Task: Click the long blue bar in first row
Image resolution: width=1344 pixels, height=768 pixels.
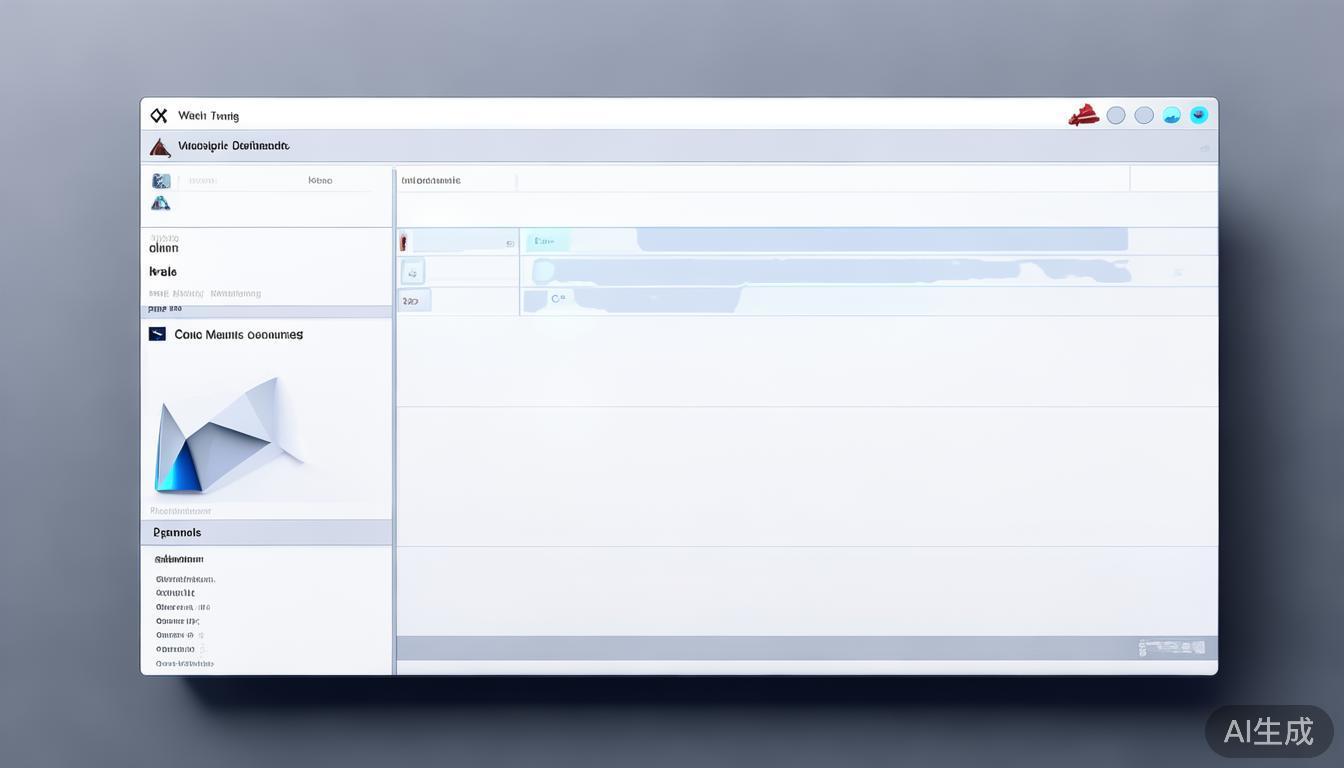Action: tap(881, 240)
